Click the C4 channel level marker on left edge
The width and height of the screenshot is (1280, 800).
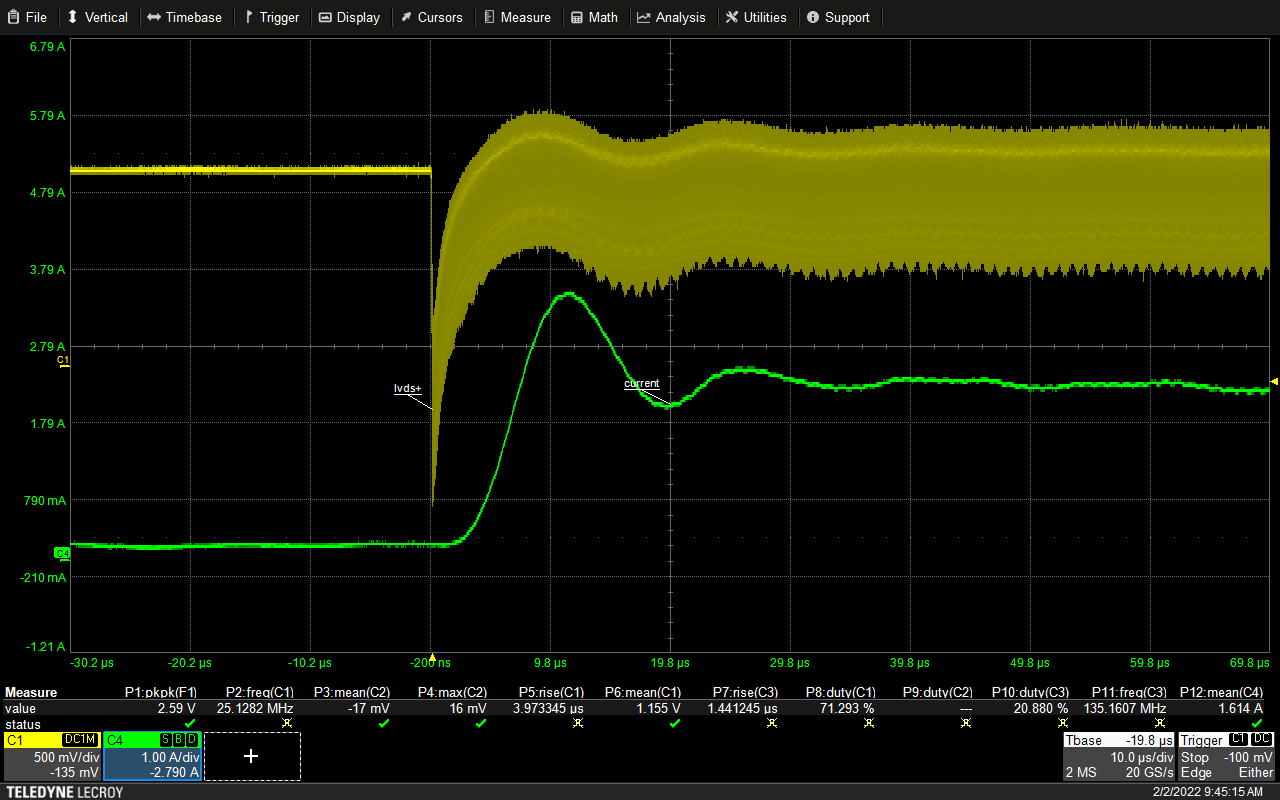62,552
